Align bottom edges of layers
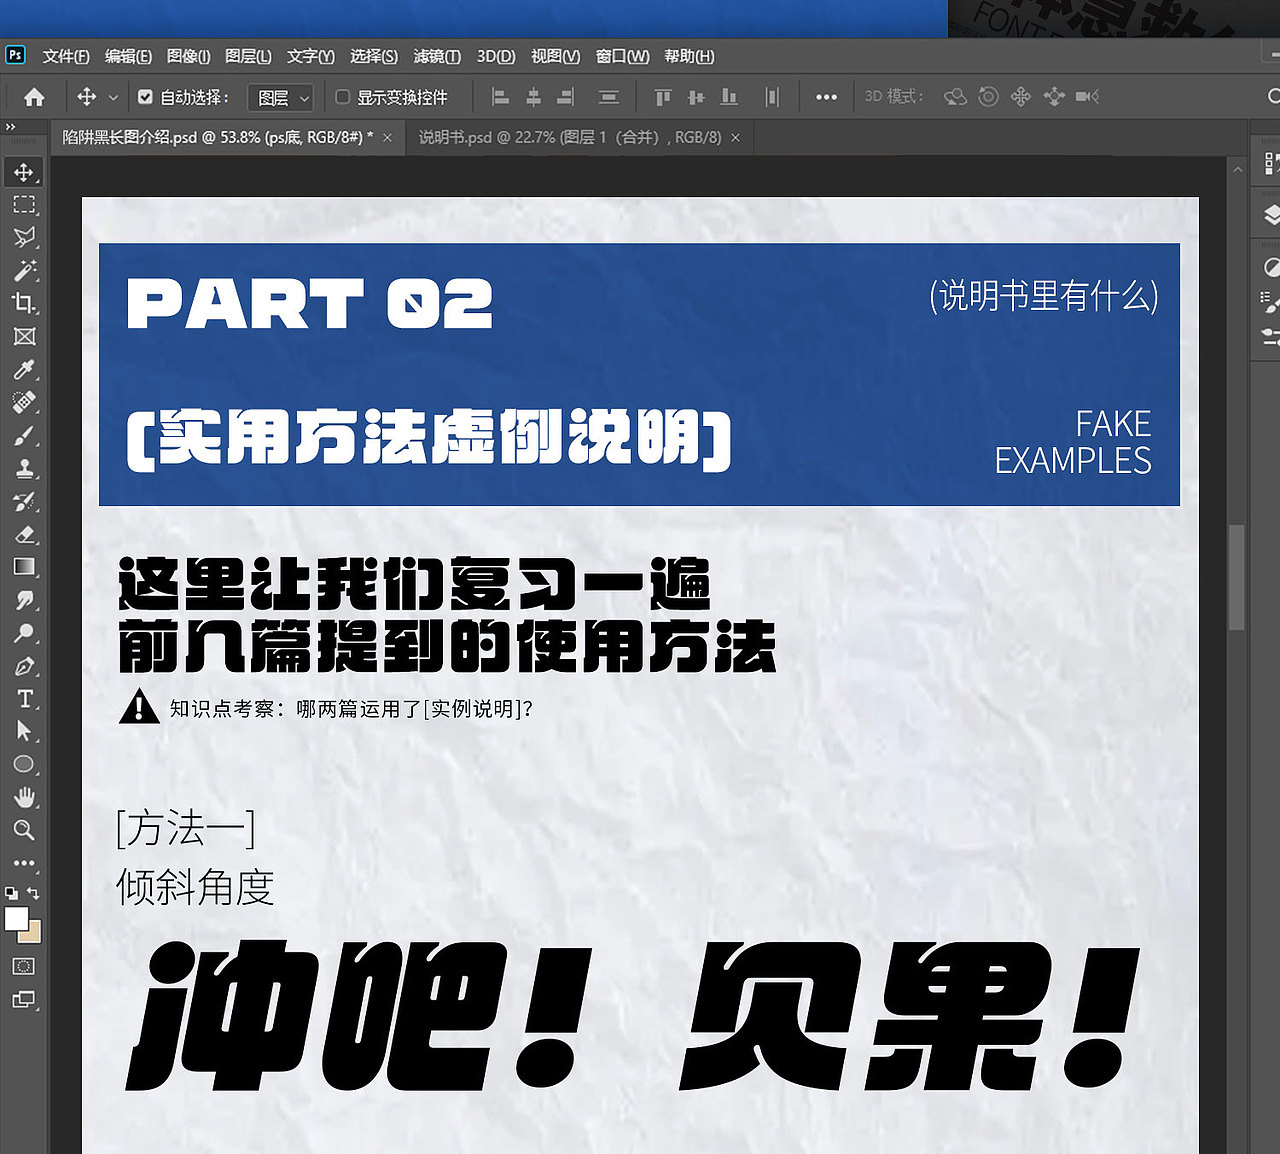Viewport: 1280px width, 1154px height. 729,97
